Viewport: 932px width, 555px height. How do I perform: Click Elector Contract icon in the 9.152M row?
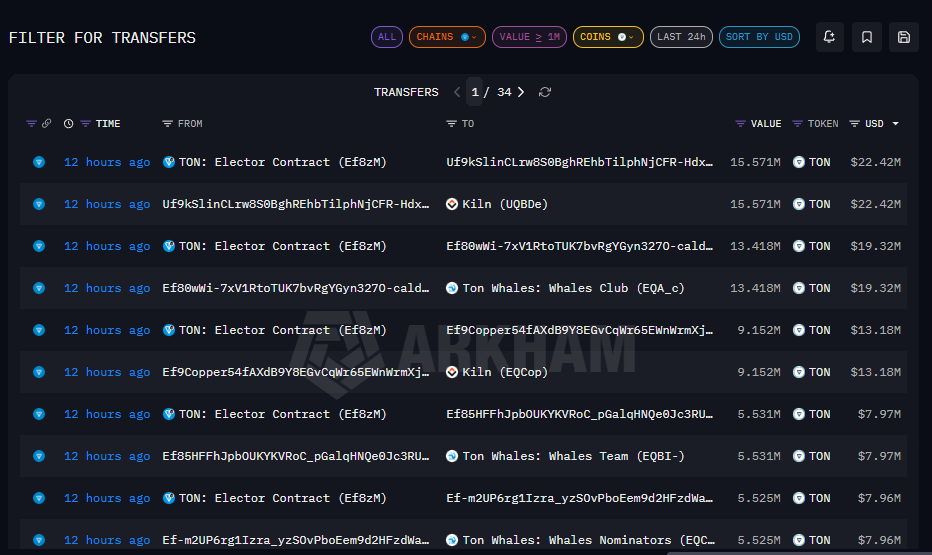[x=169, y=330]
